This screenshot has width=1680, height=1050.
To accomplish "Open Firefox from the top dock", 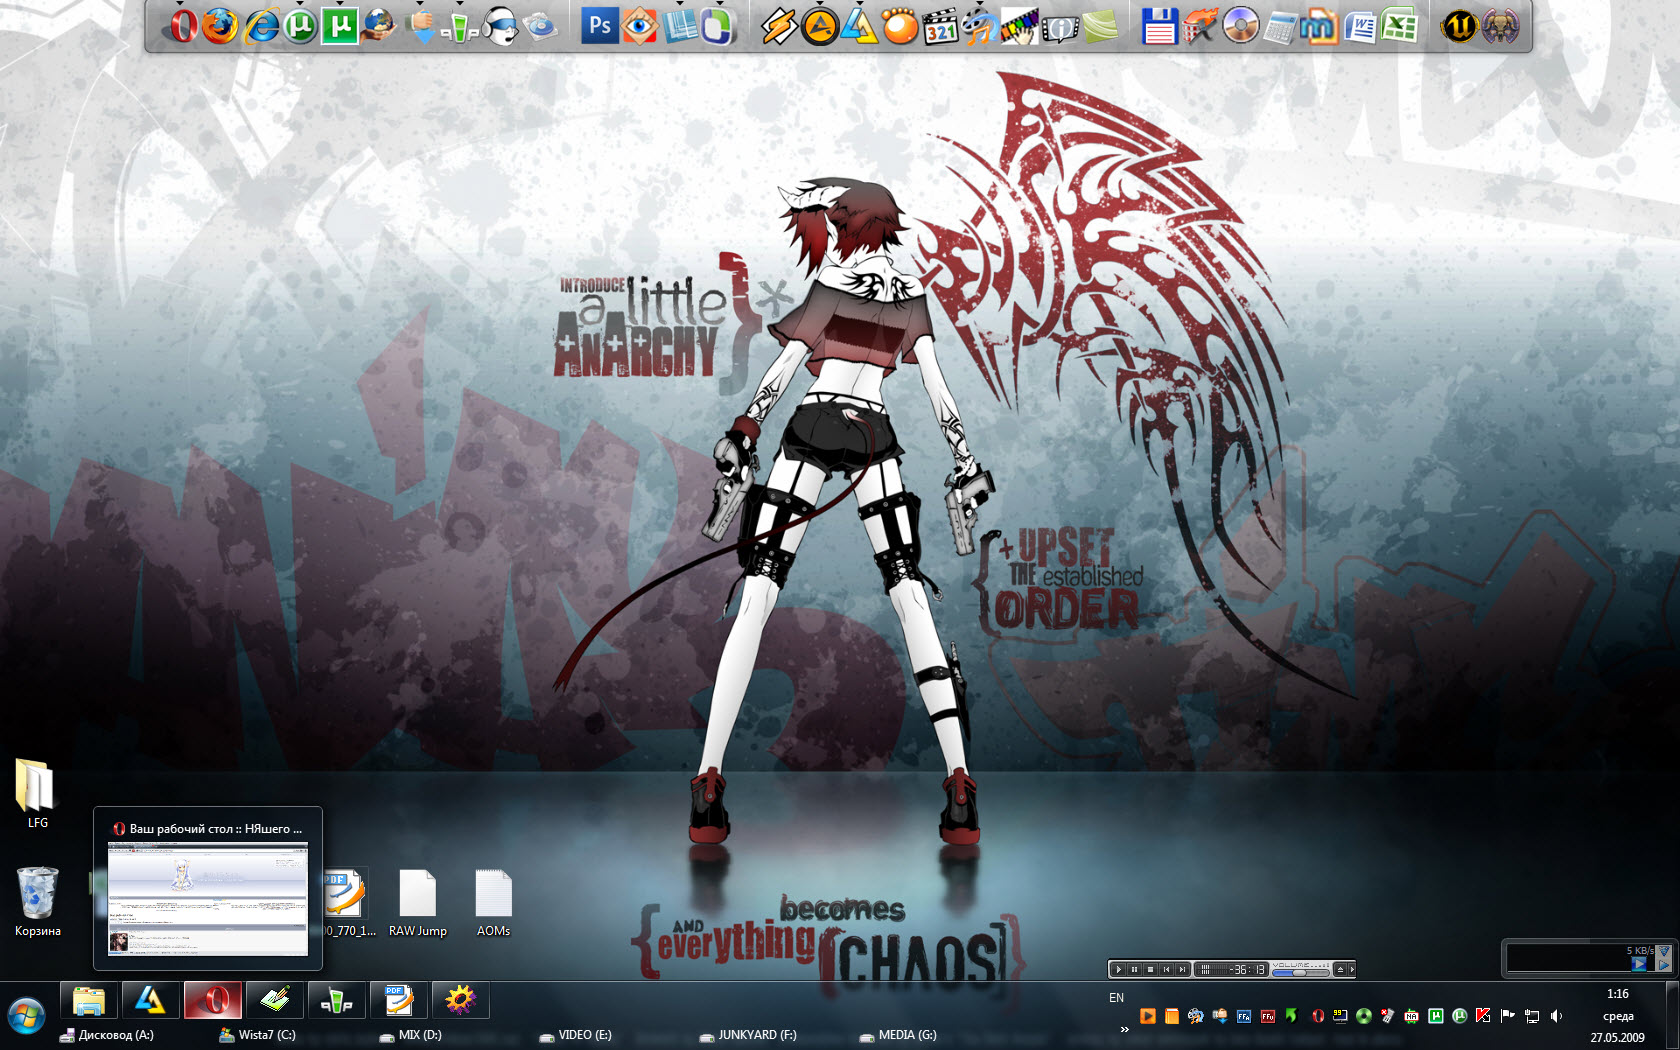I will point(220,26).
